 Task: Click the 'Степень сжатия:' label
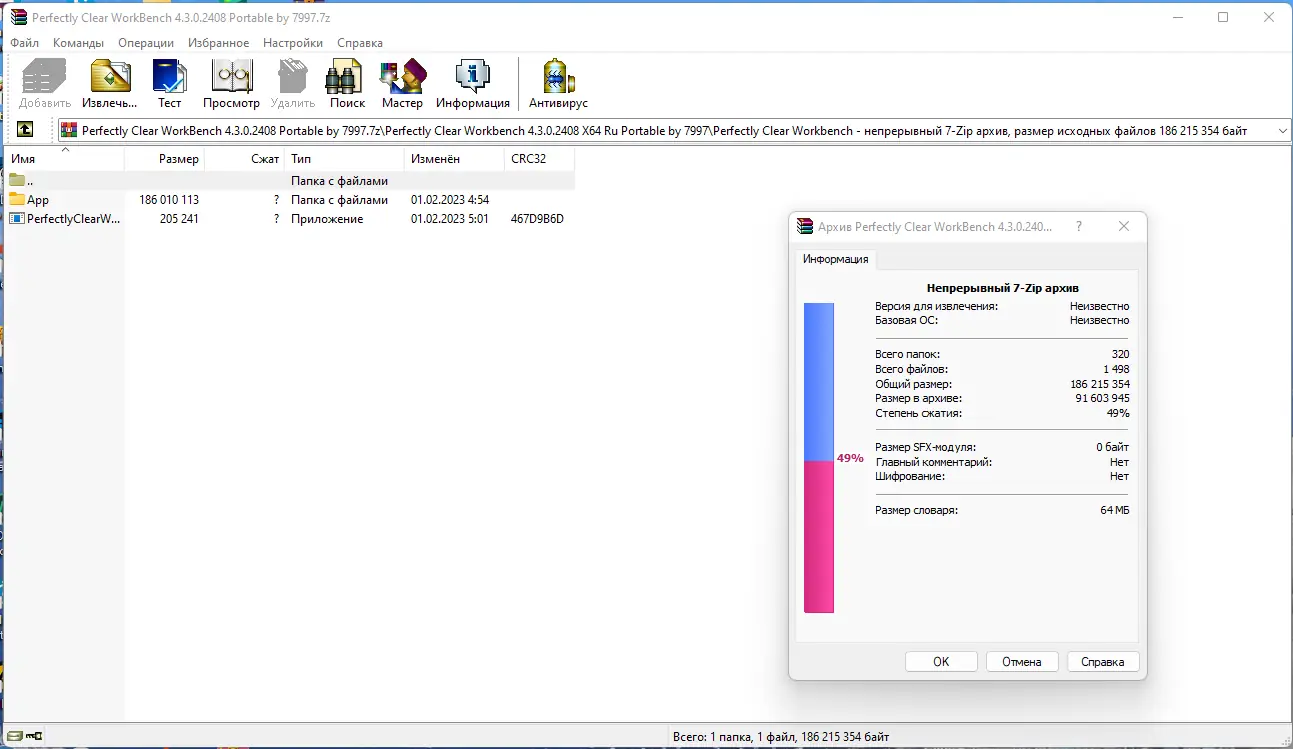[x=918, y=413]
